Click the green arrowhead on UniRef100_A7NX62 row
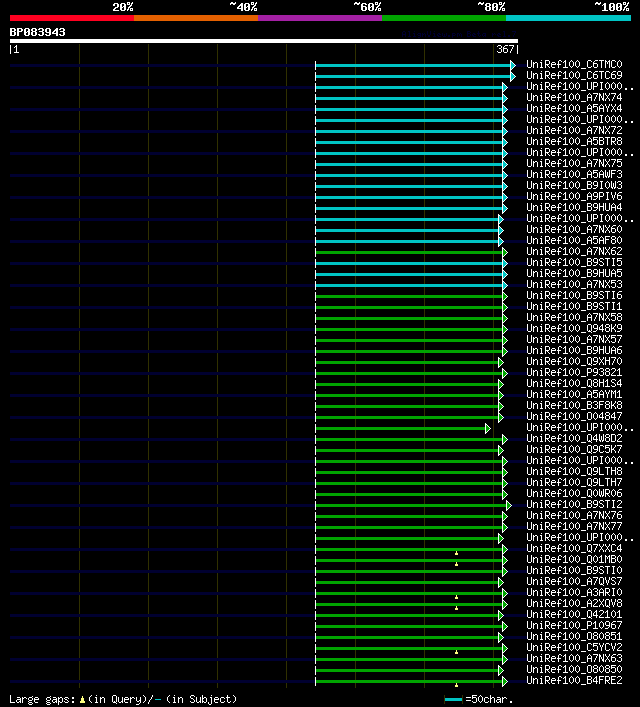This screenshot has height=707, width=640. pos(505,252)
